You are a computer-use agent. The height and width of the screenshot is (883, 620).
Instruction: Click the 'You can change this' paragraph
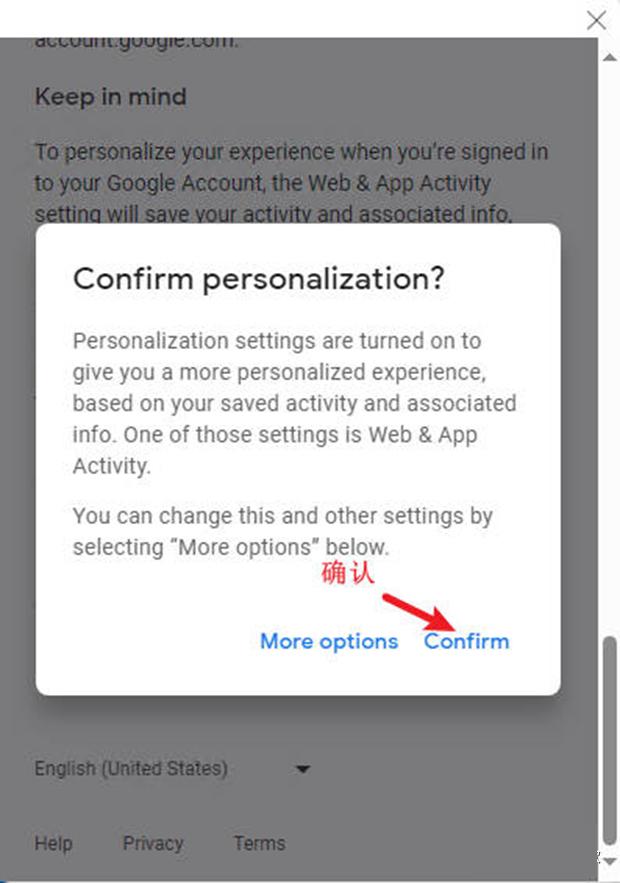coord(283,531)
